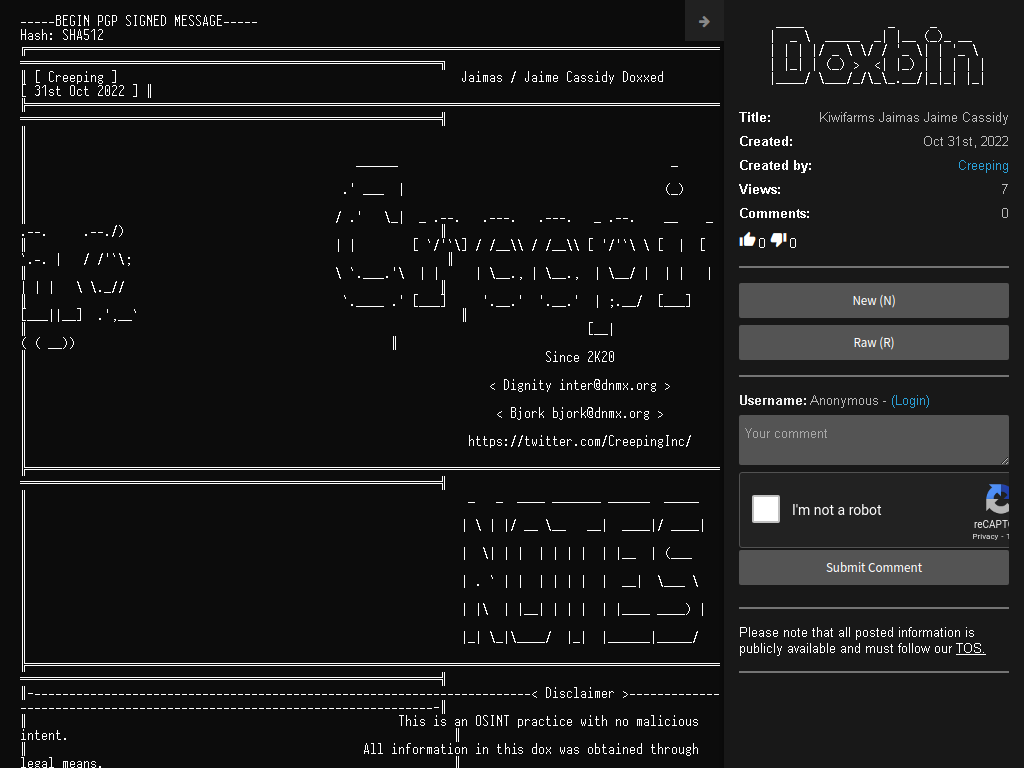Check the I'm not a robot box
The height and width of the screenshot is (768, 1024).
[765, 509]
